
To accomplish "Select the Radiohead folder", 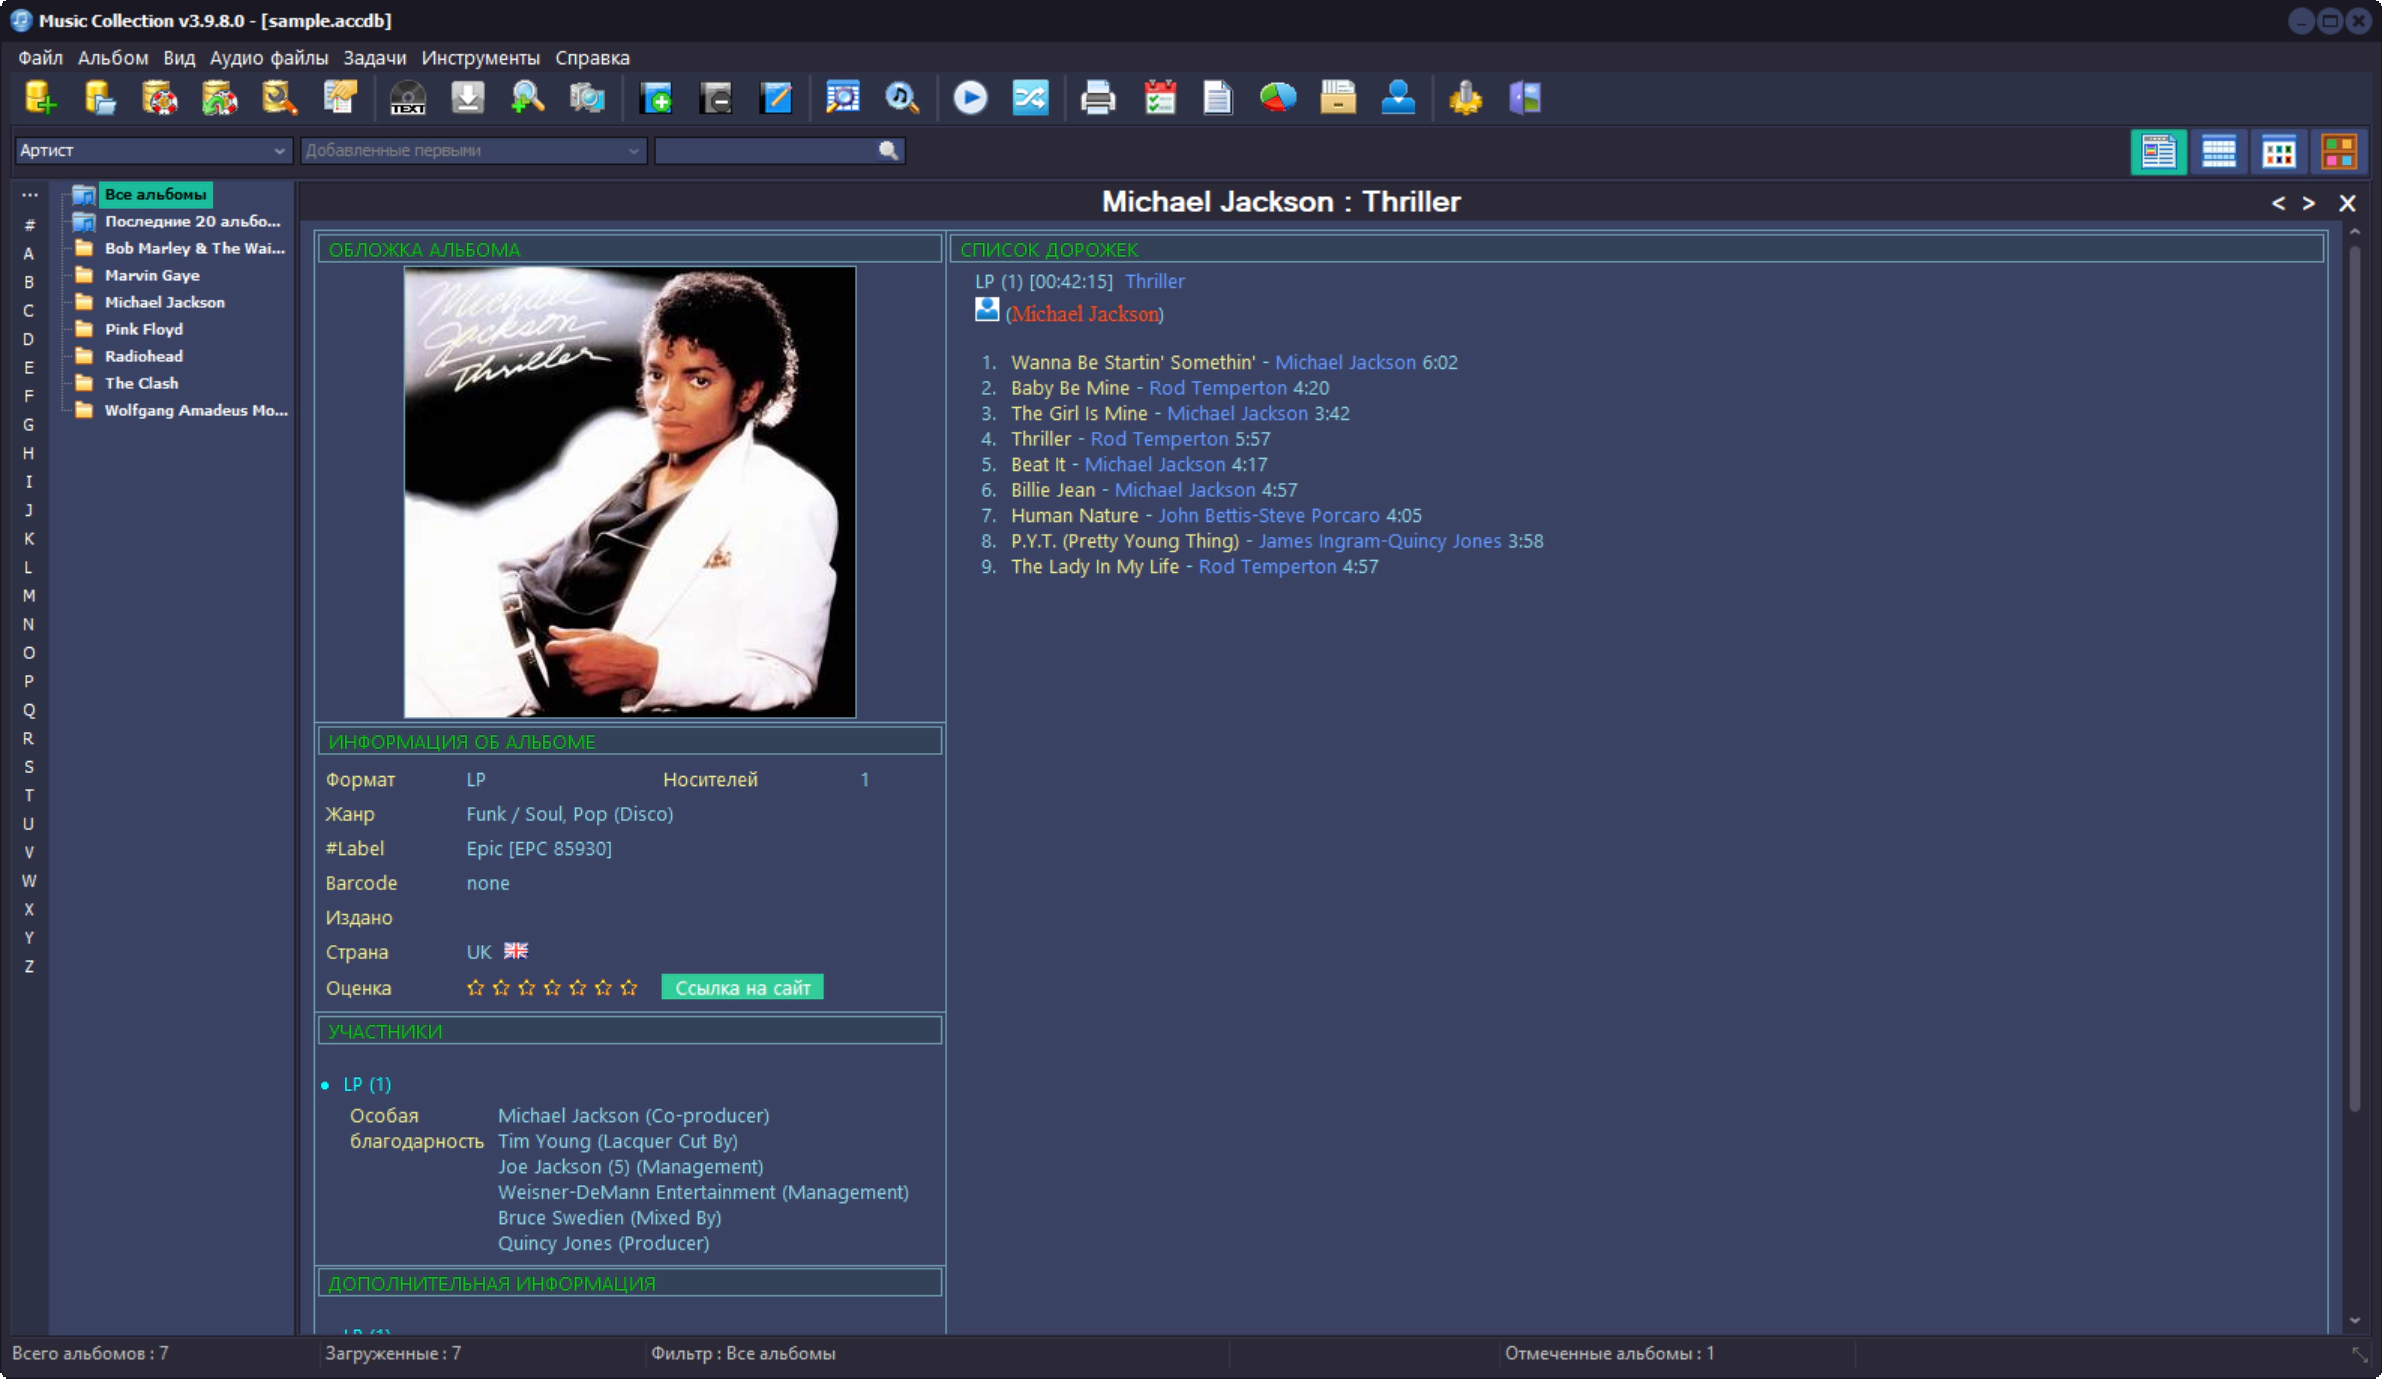I will [x=144, y=356].
